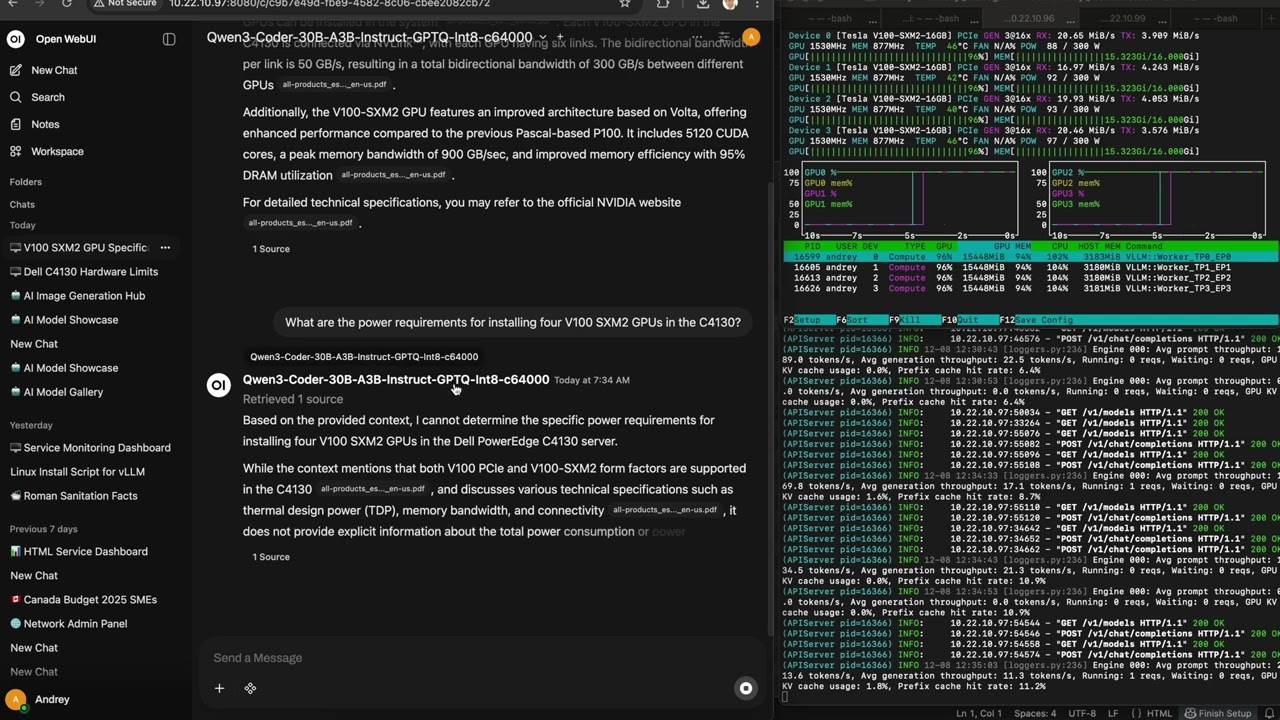Open browser downloads icon
This screenshot has height=720, width=1280.
[703, 4]
